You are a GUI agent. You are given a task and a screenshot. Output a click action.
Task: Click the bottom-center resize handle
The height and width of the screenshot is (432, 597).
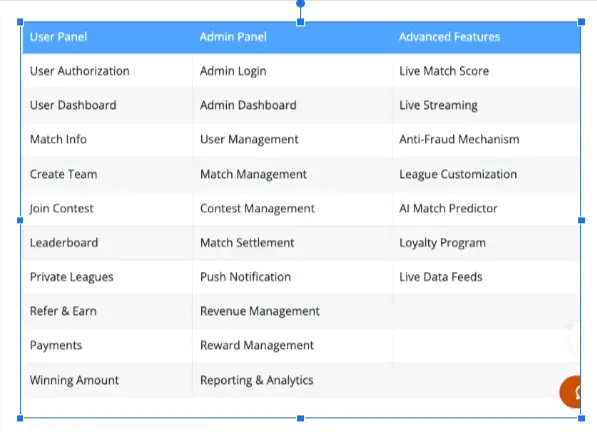[x=300, y=418]
